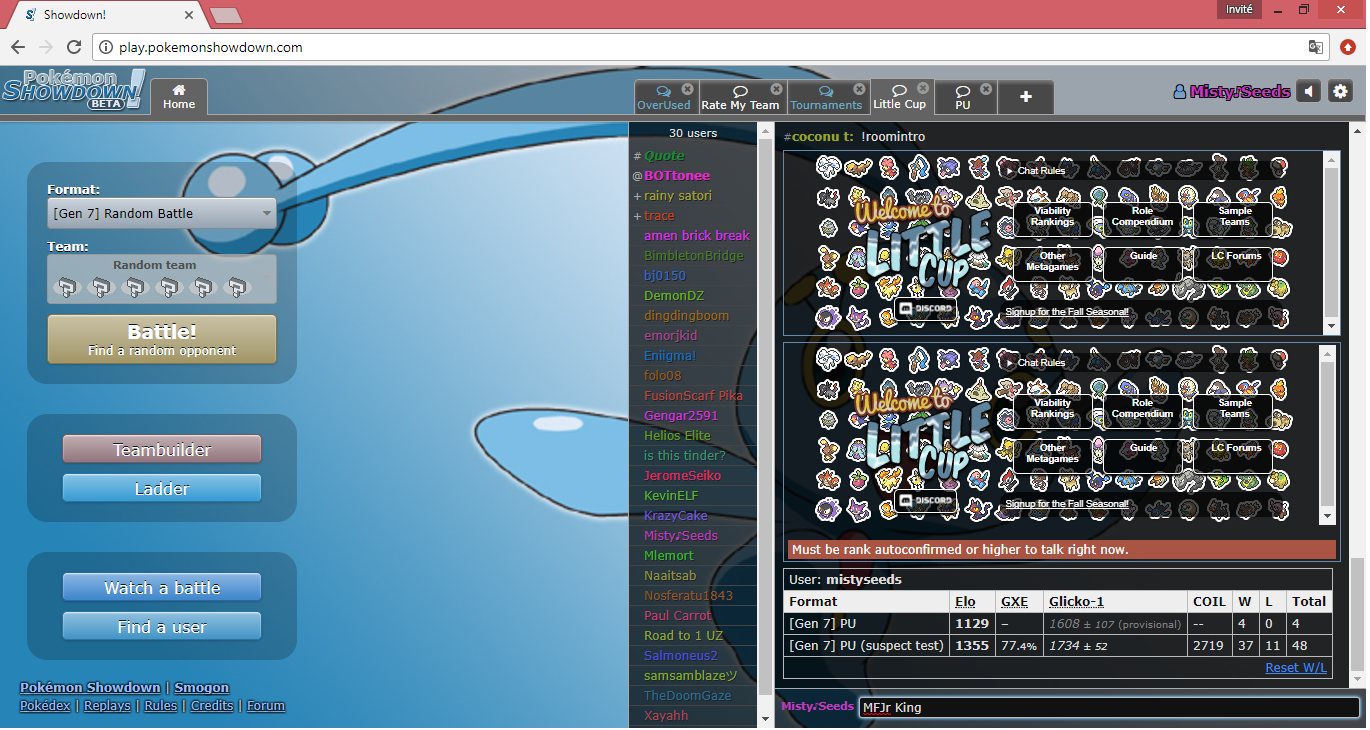The width and height of the screenshot is (1370, 730).
Task: Select user Paul Carrot
Action: click(692, 615)
